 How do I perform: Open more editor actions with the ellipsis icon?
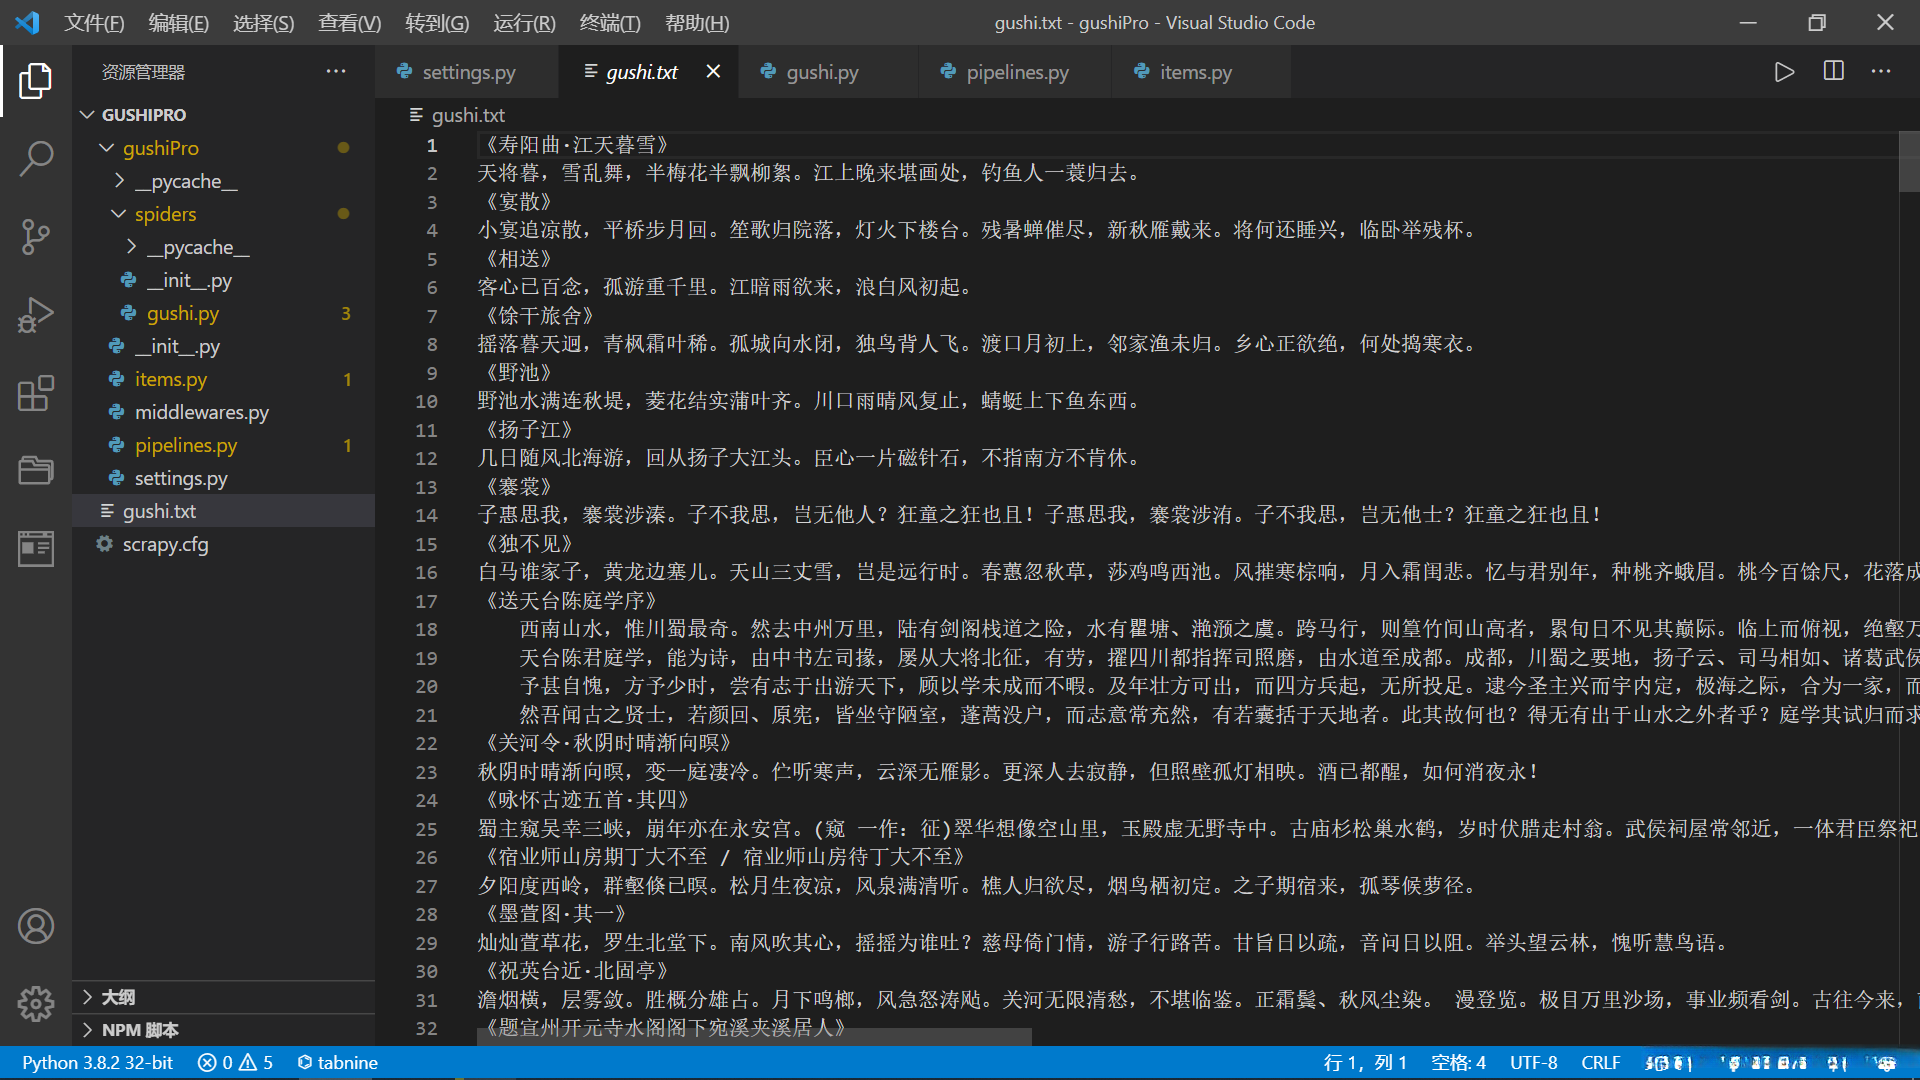click(x=1881, y=71)
